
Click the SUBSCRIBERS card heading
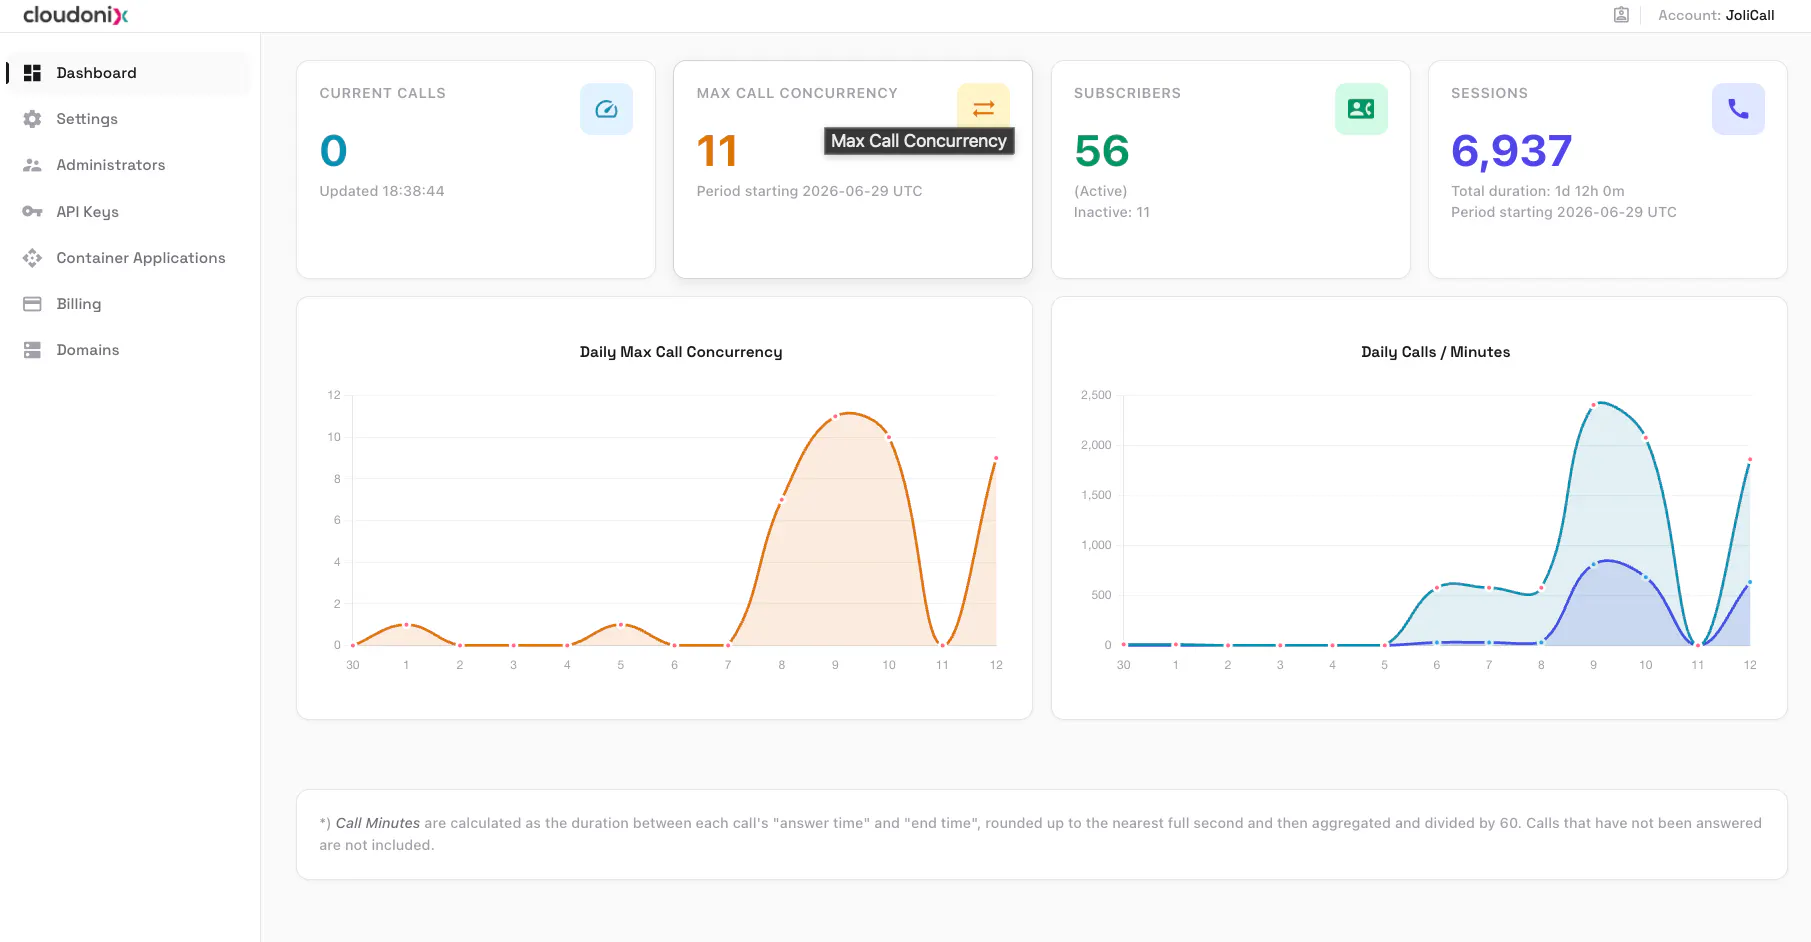point(1127,93)
